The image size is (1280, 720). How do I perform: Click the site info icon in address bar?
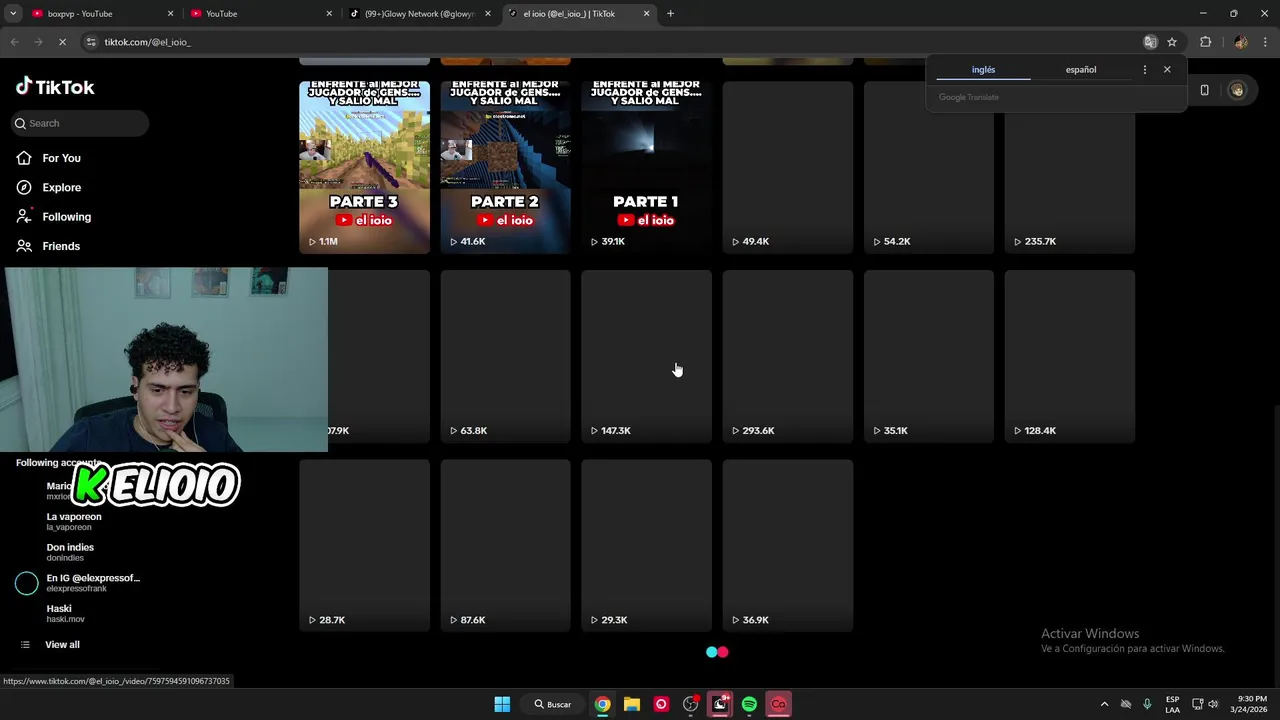[x=91, y=42]
